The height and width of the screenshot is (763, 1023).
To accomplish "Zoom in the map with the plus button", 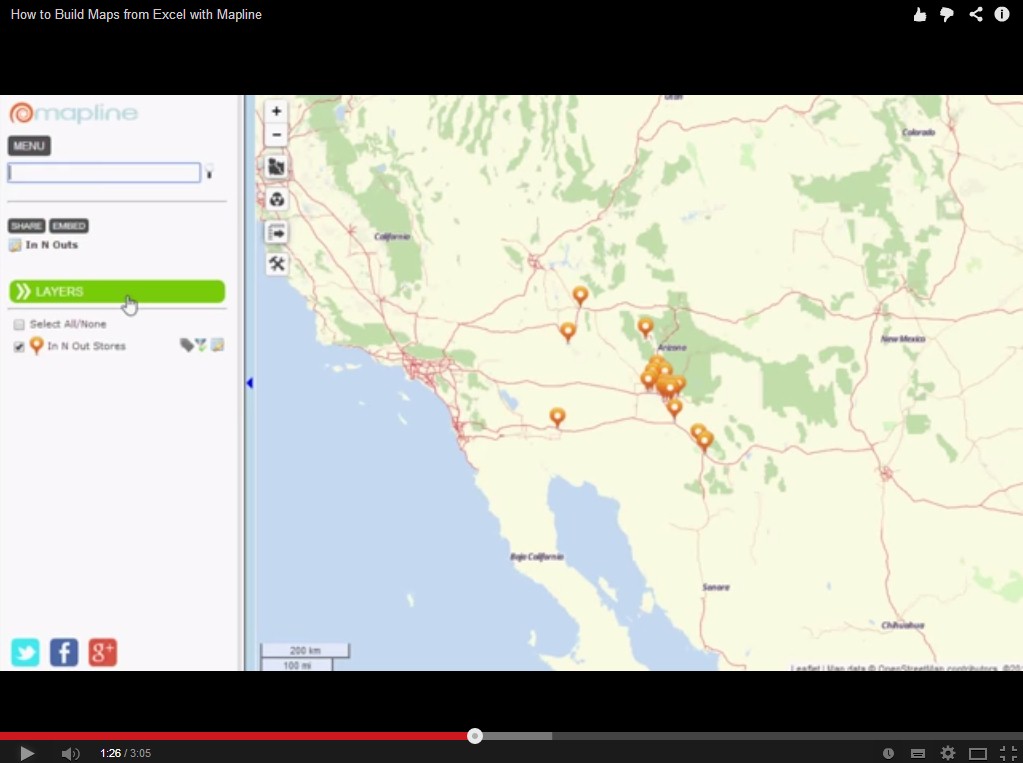I will coord(277,111).
